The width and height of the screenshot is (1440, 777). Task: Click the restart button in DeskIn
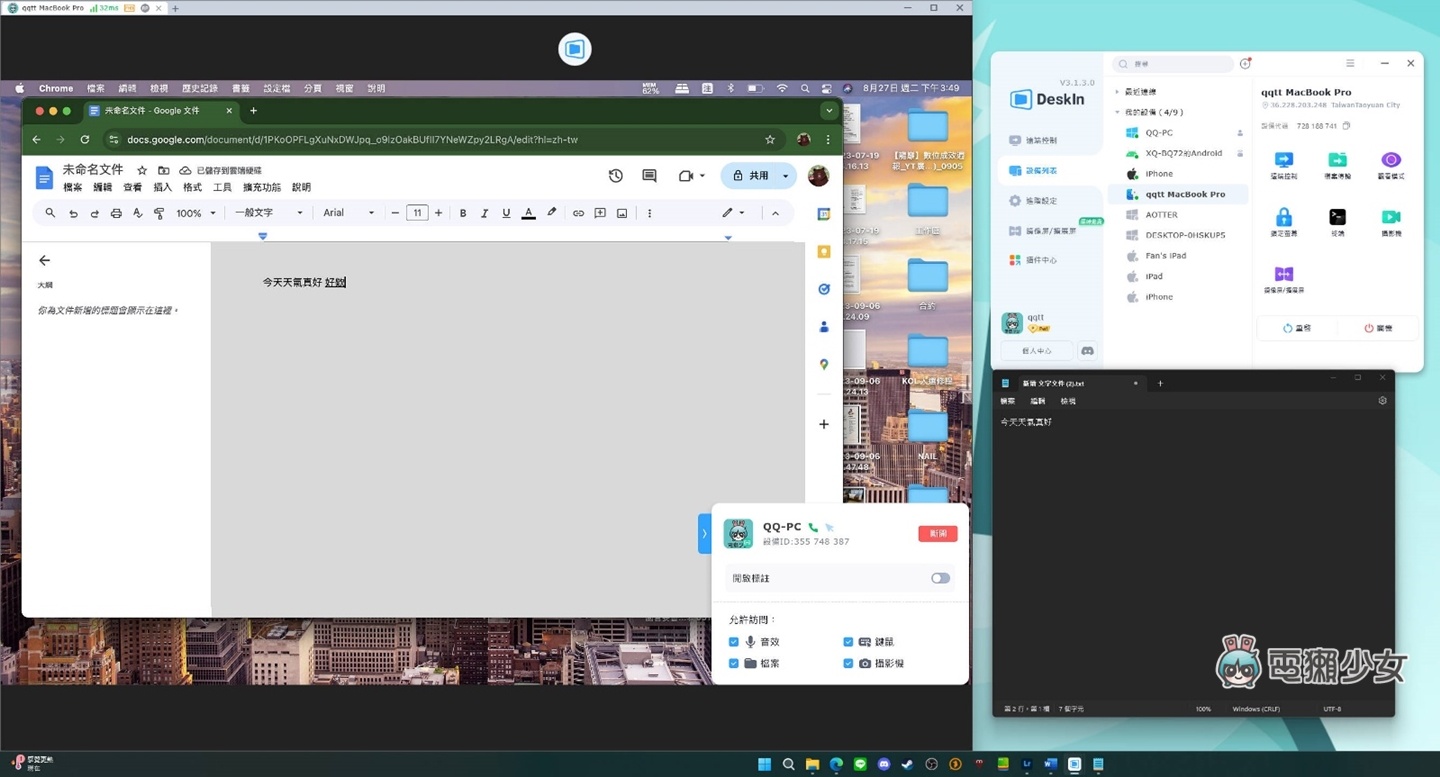[x=1297, y=328]
